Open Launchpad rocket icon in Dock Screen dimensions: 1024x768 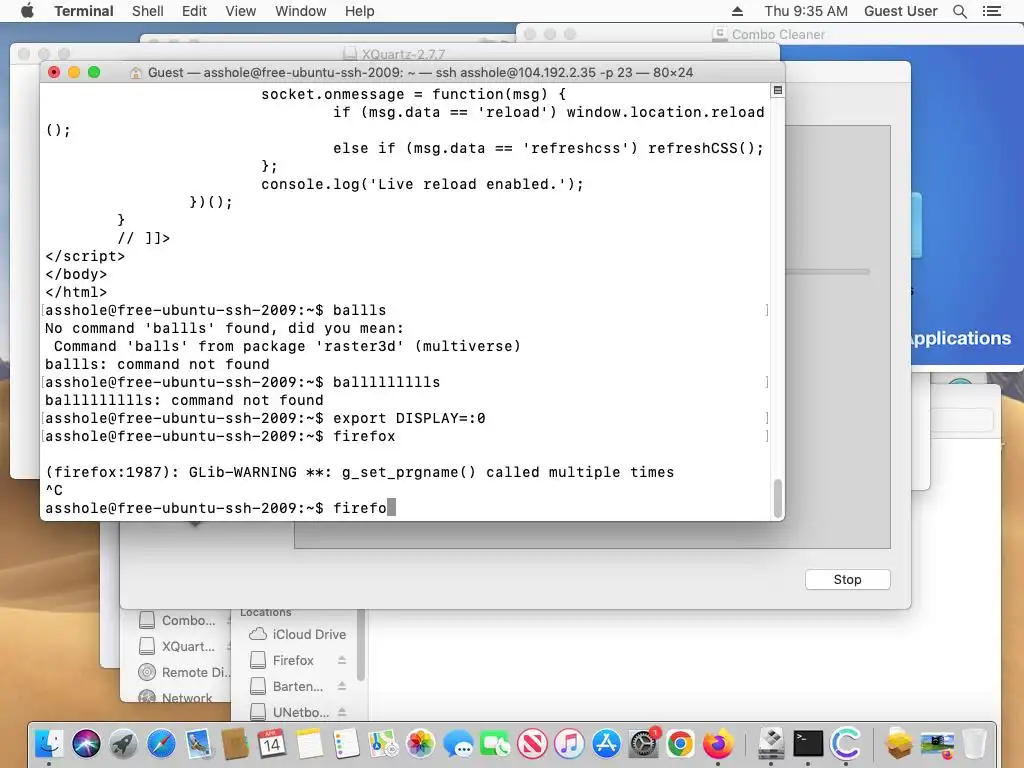click(123, 743)
